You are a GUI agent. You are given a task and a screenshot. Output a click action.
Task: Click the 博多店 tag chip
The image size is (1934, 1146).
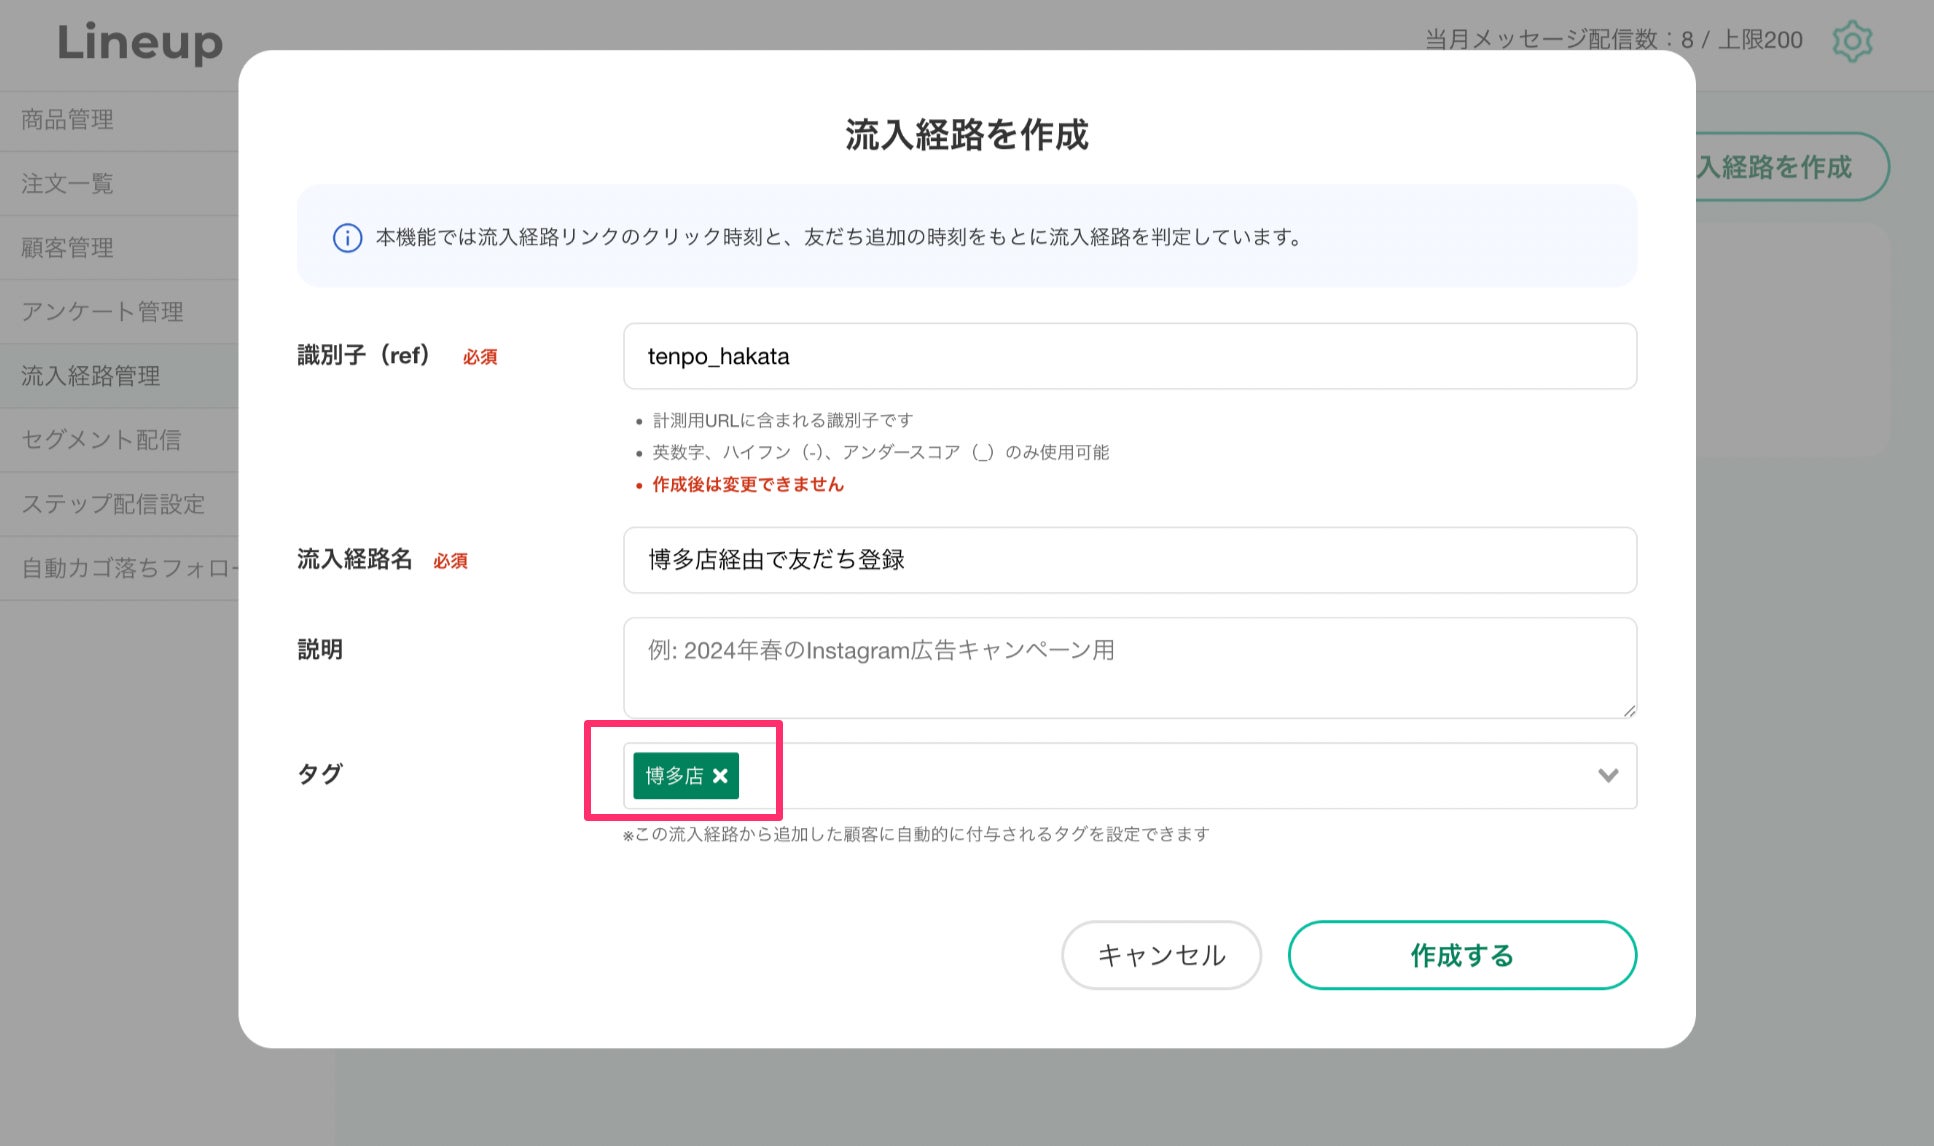pos(673,776)
